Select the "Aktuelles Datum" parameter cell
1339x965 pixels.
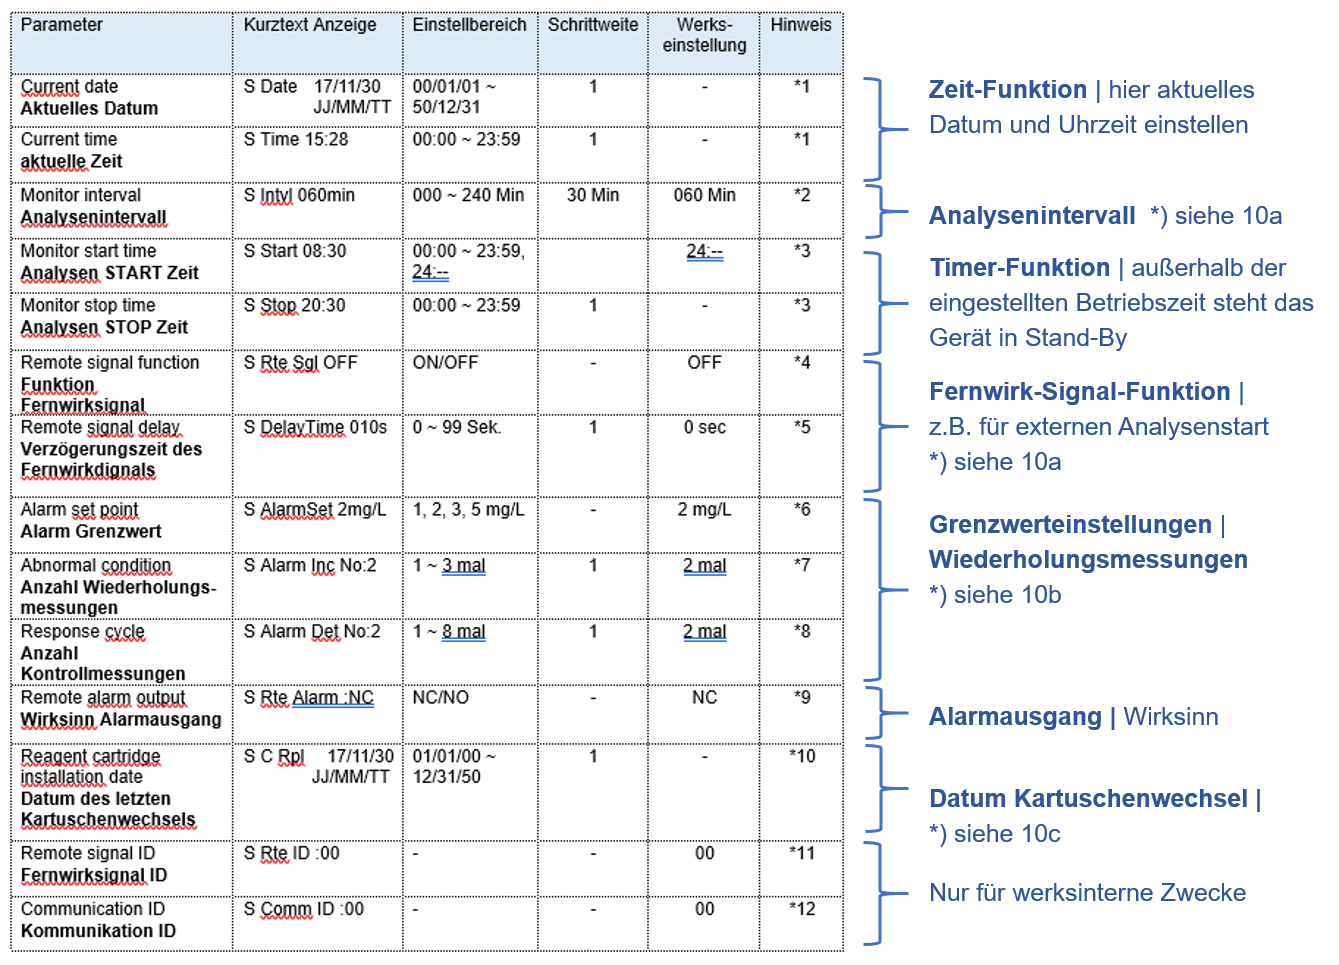tap(89, 108)
